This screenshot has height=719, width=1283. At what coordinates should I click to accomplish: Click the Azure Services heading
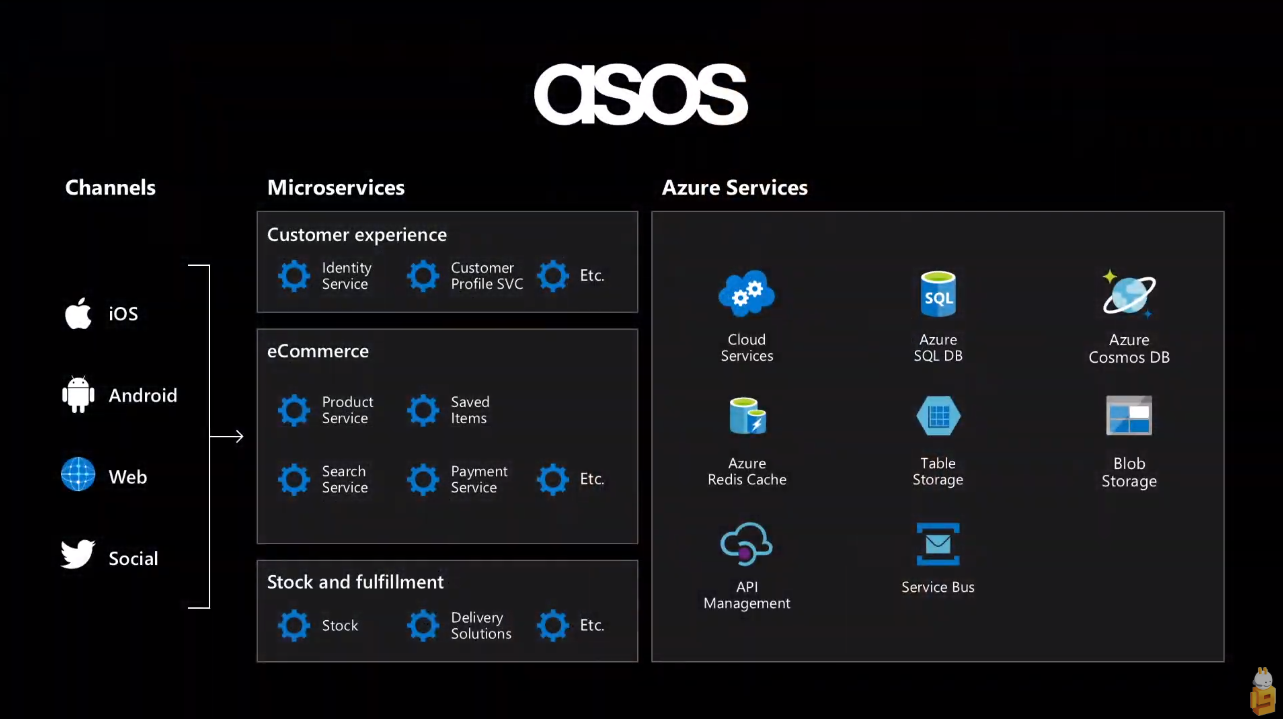pos(735,188)
